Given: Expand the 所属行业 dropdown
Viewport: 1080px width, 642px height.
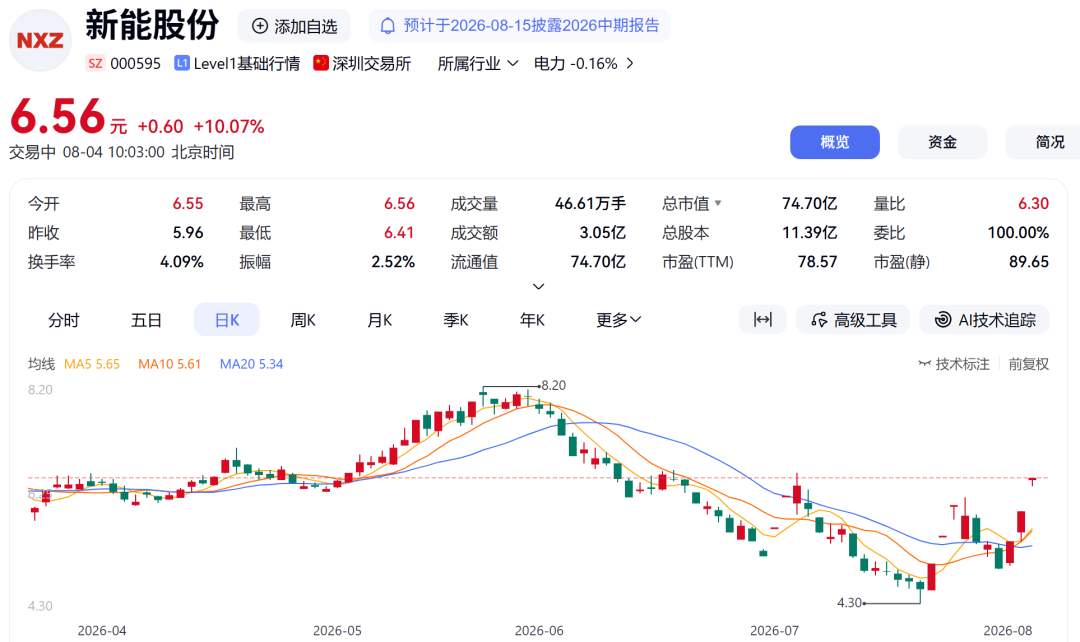Looking at the screenshot, I should [477, 63].
